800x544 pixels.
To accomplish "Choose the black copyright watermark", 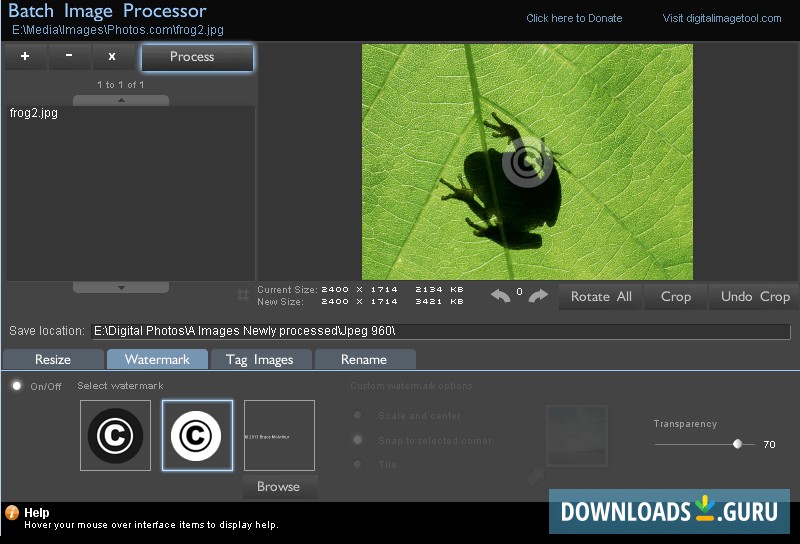I will [x=115, y=435].
